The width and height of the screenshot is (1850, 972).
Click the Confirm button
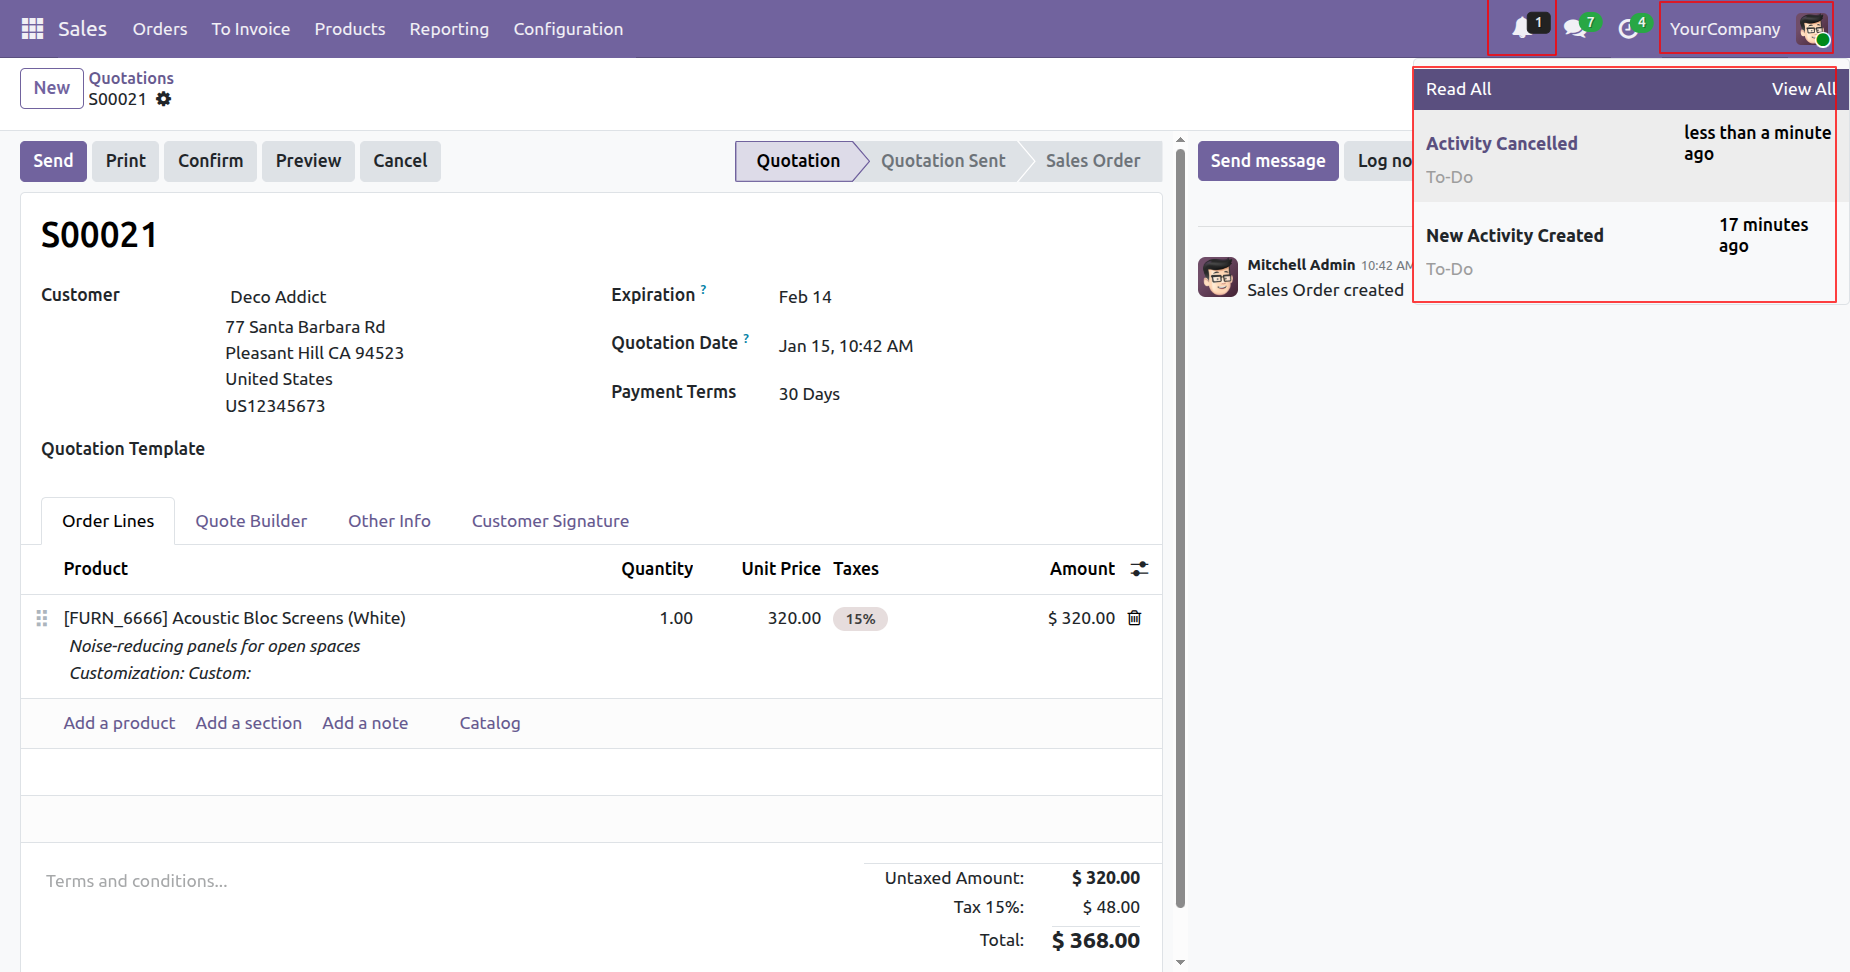click(210, 161)
